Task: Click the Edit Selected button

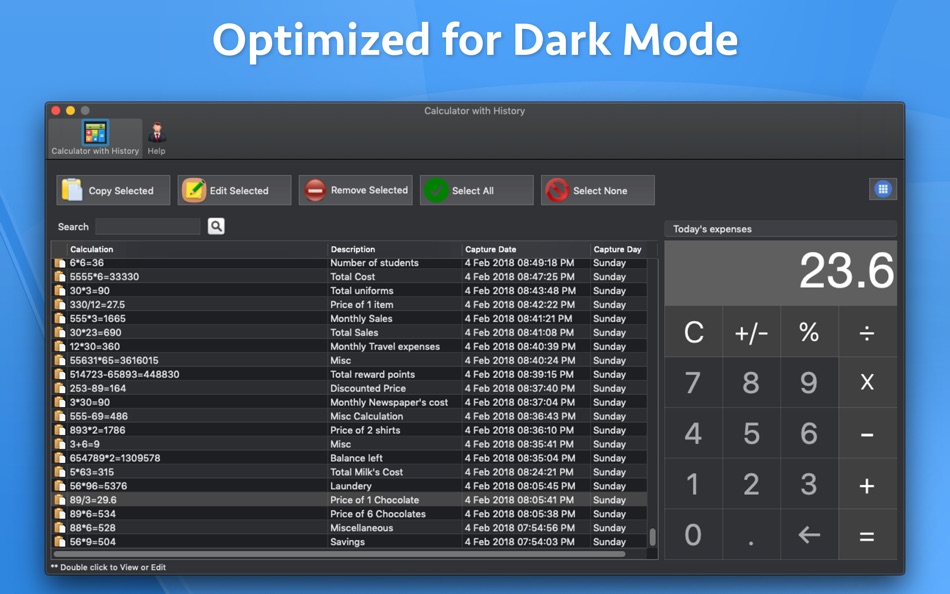Action: coord(234,190)
